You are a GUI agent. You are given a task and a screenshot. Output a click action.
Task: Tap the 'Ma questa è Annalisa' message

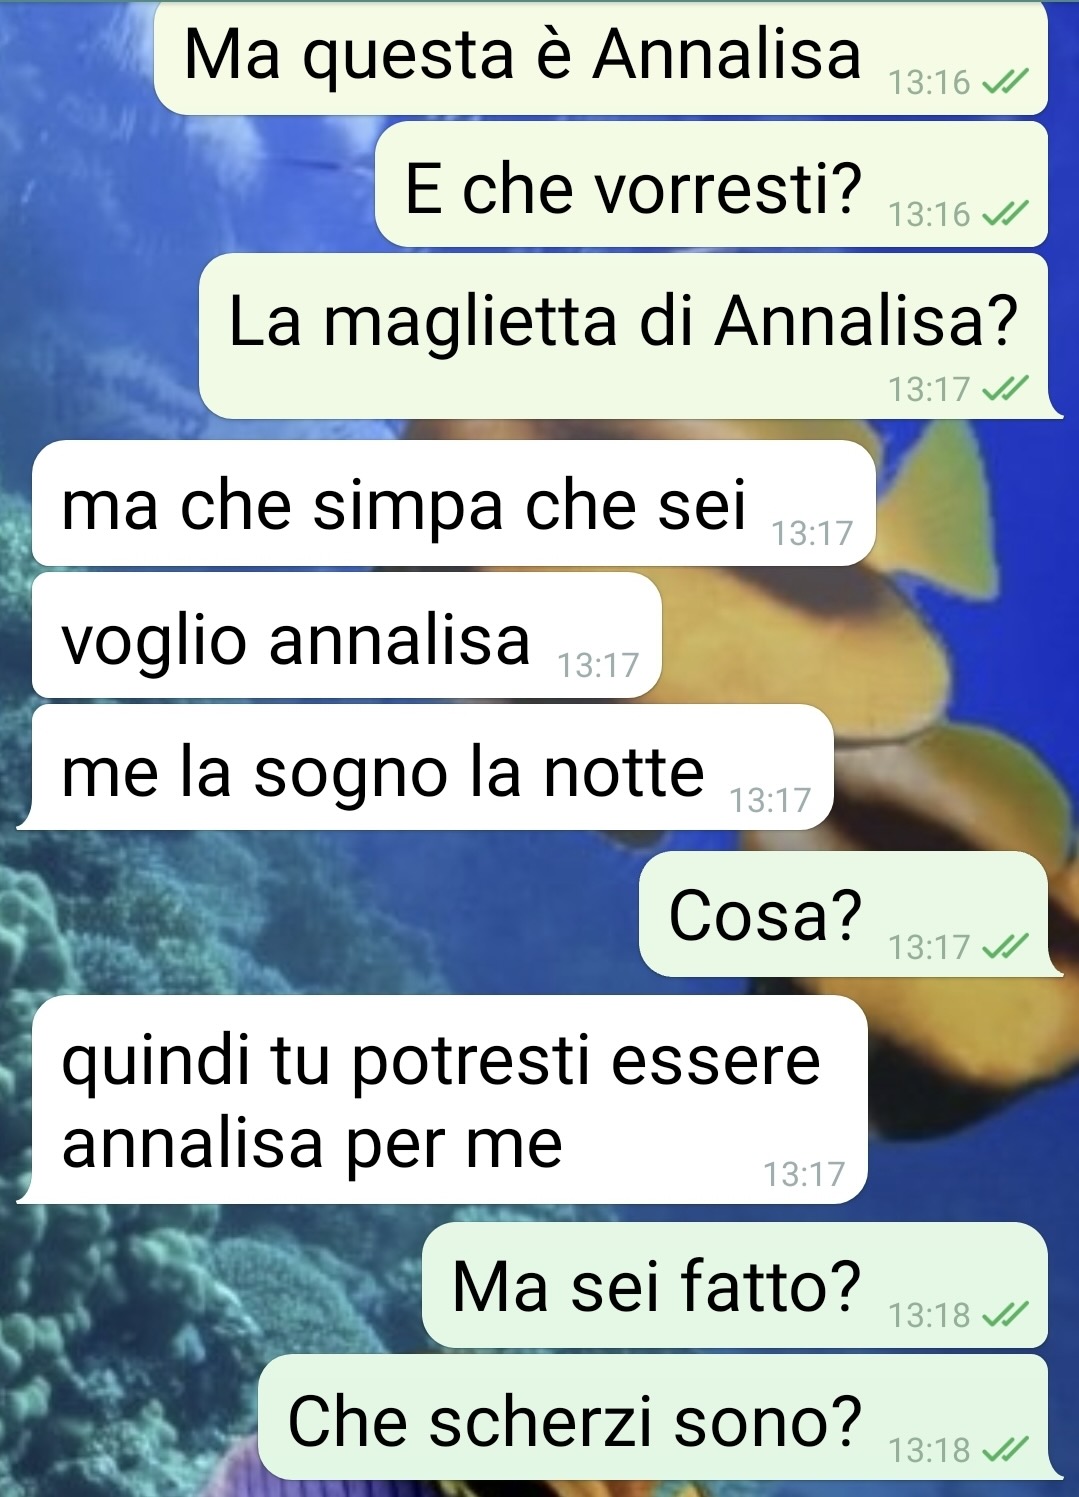click(x=600, y=58)
